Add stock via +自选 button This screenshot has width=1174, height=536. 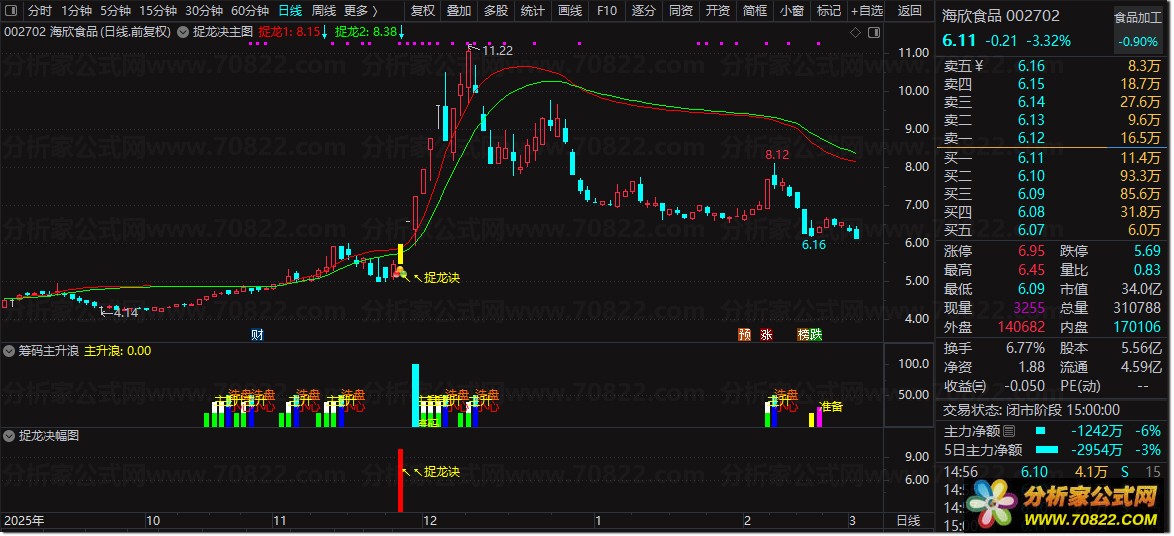pos(867,10)
